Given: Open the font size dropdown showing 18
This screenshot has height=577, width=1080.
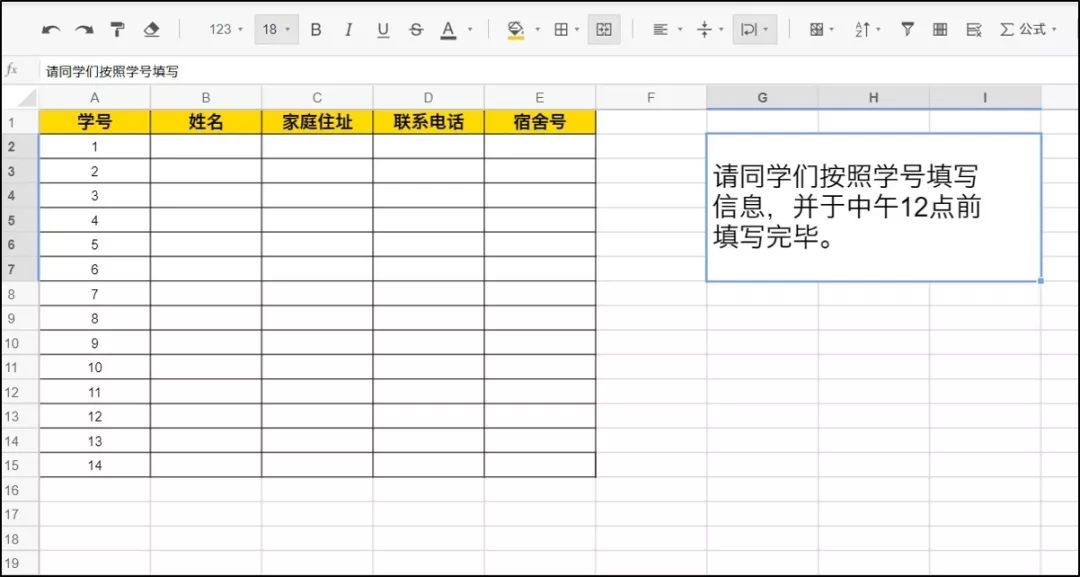Looking at the screenshot, I should 275,29.
